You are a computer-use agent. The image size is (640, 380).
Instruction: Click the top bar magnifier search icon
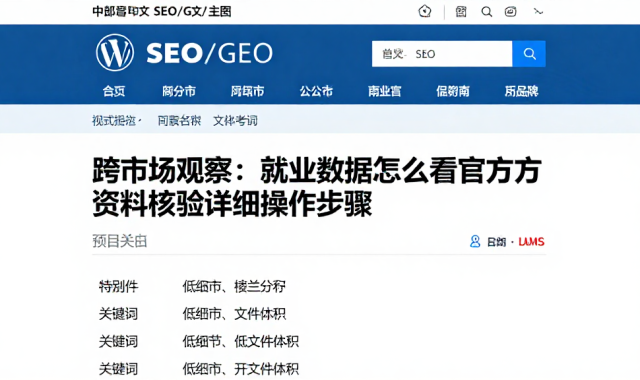pyautogui.click(x=487, y=11)
